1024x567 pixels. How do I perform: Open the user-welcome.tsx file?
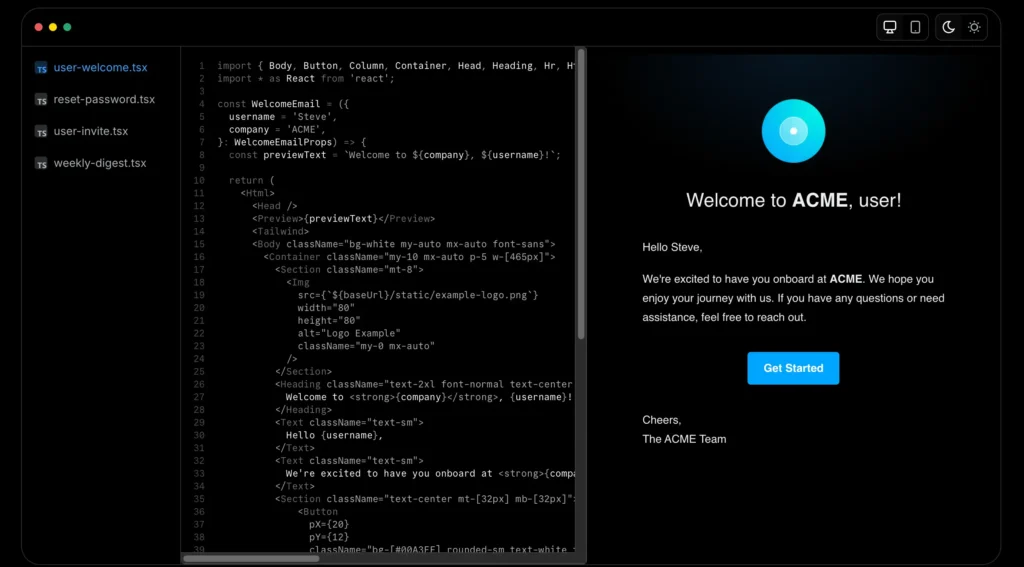coord(100,68)
